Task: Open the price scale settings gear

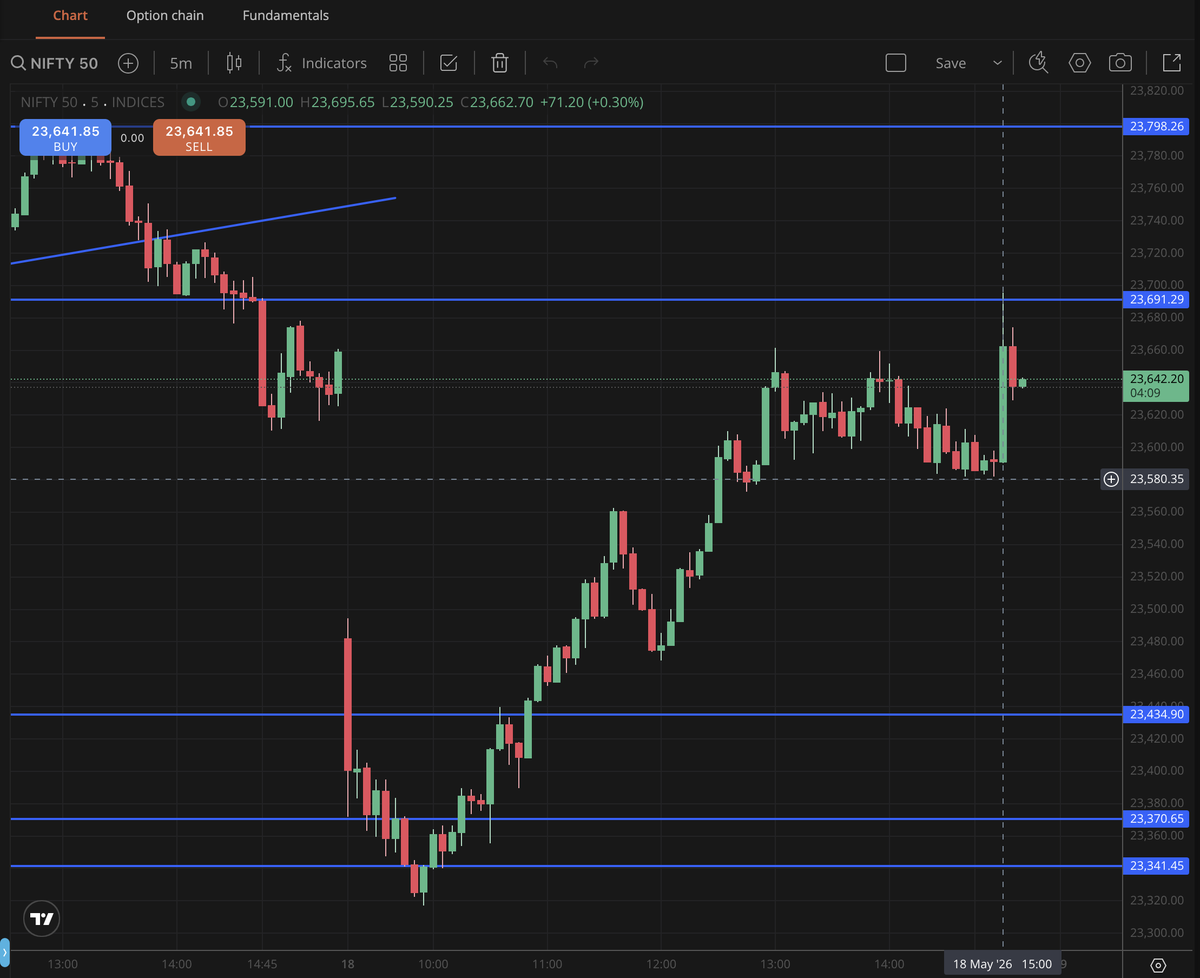Action: point(1157,965)
